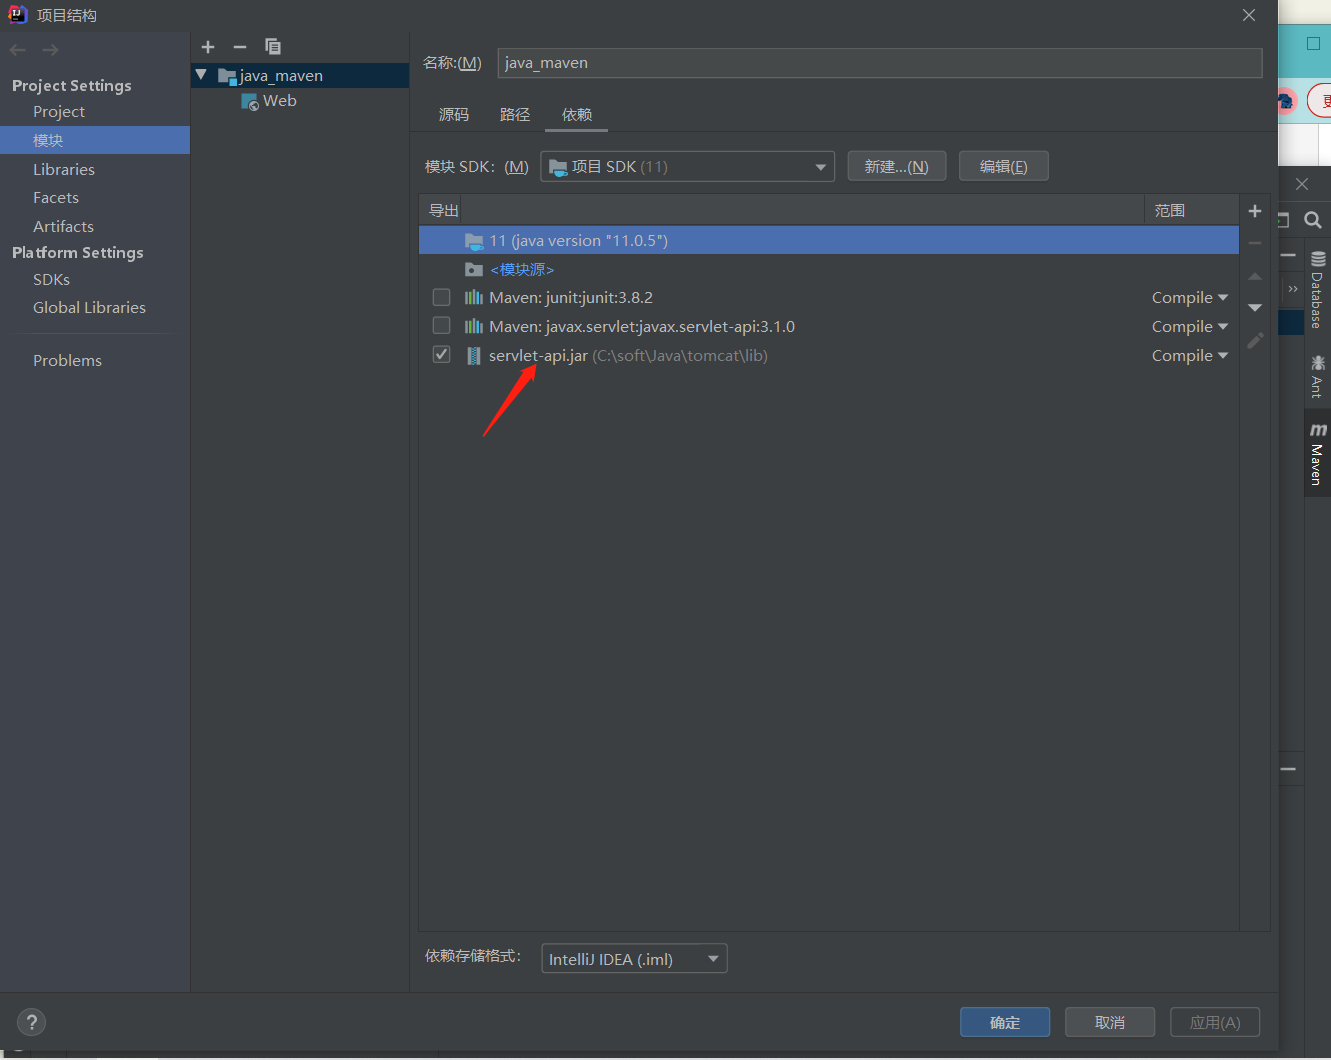The width and height of the screenshot is (1331, 1060).
Task: Select the 11 java version SDK row
Action: point(829,240)
